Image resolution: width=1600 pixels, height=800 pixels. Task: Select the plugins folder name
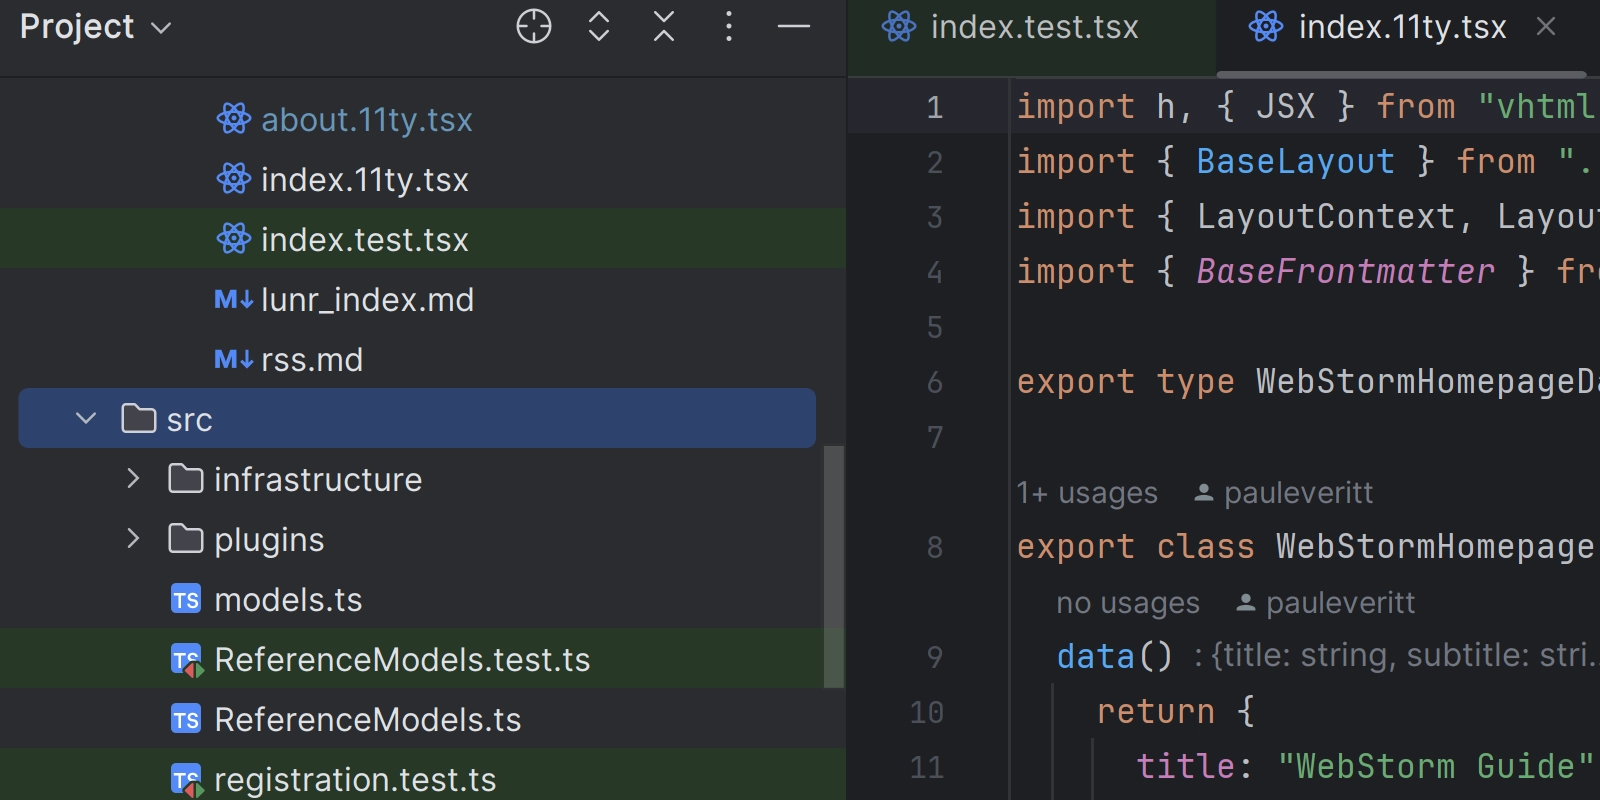point(269,540)
